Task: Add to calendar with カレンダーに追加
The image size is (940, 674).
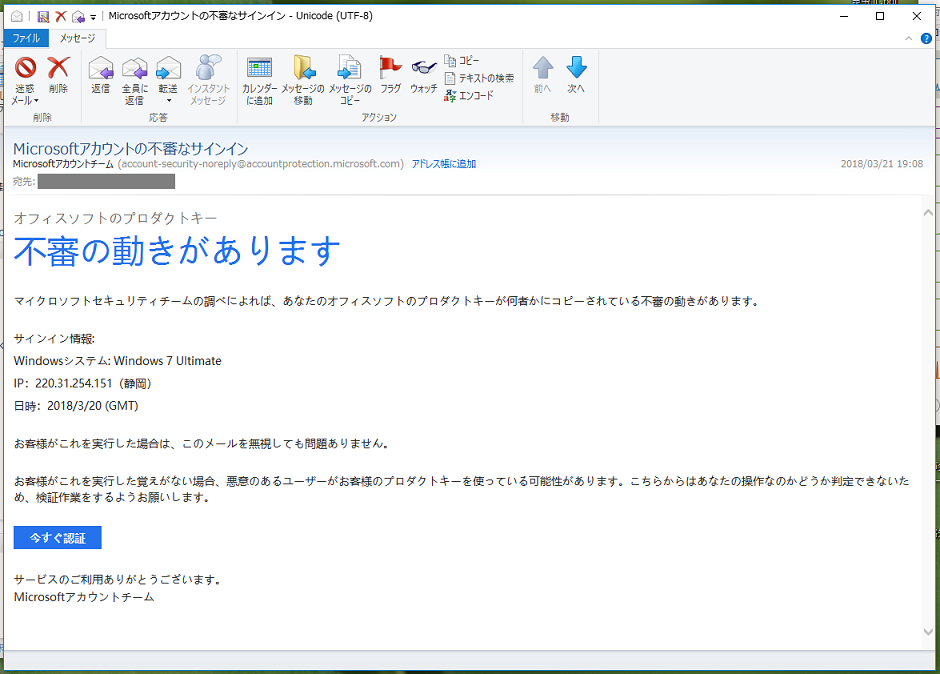Action: coord(260,81)
